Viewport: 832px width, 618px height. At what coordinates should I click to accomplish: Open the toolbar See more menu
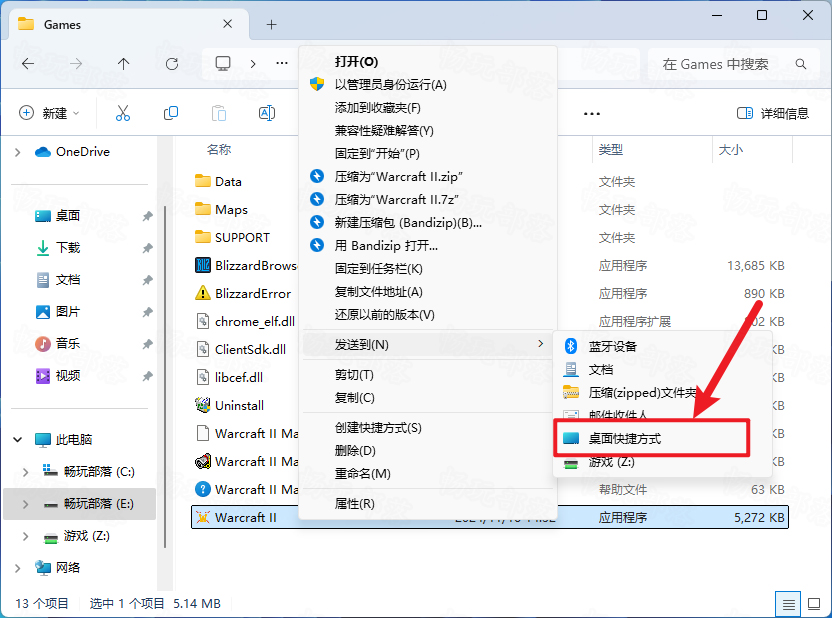592,114
